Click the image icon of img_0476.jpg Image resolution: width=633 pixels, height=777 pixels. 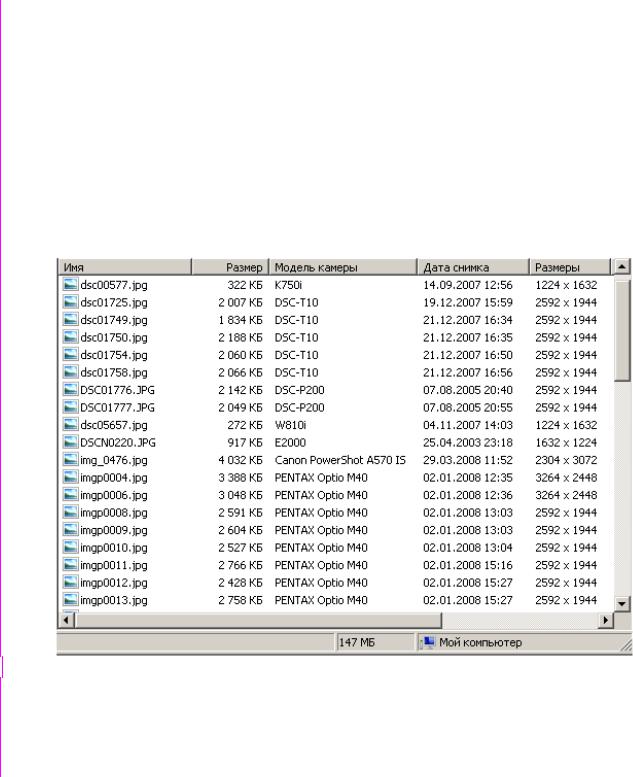(70, 459)
